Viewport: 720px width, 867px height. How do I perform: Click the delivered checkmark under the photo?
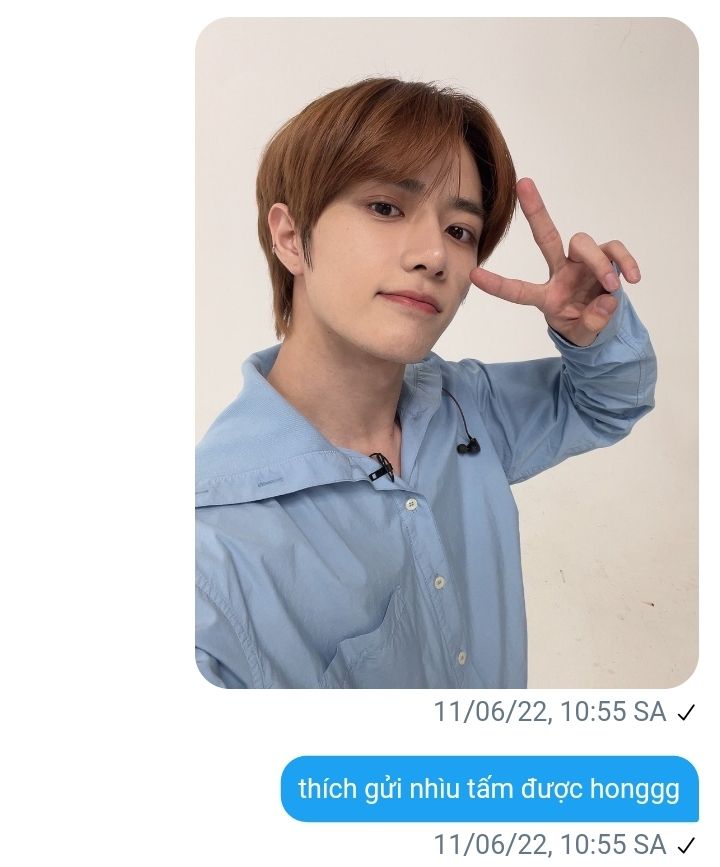coord(687,713)
